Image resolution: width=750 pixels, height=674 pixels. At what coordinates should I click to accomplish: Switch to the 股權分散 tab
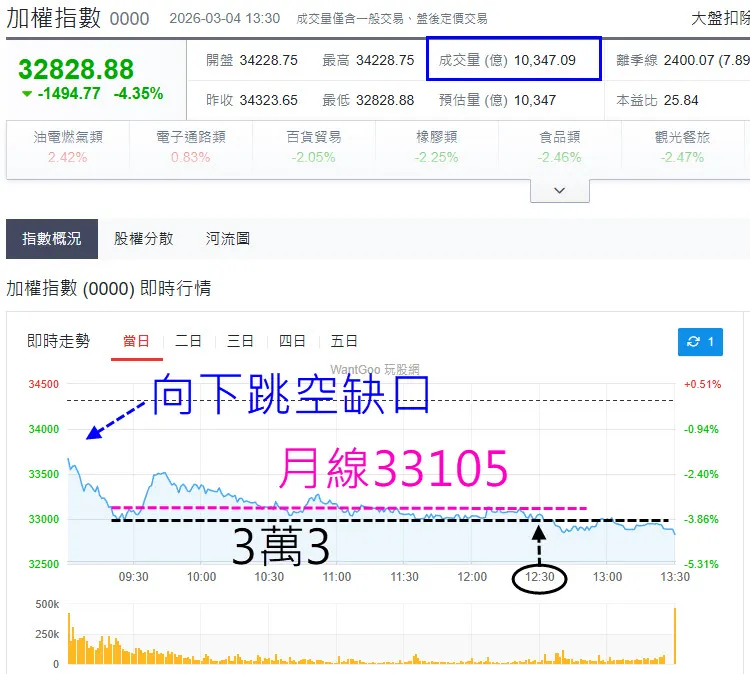(143, 239)
